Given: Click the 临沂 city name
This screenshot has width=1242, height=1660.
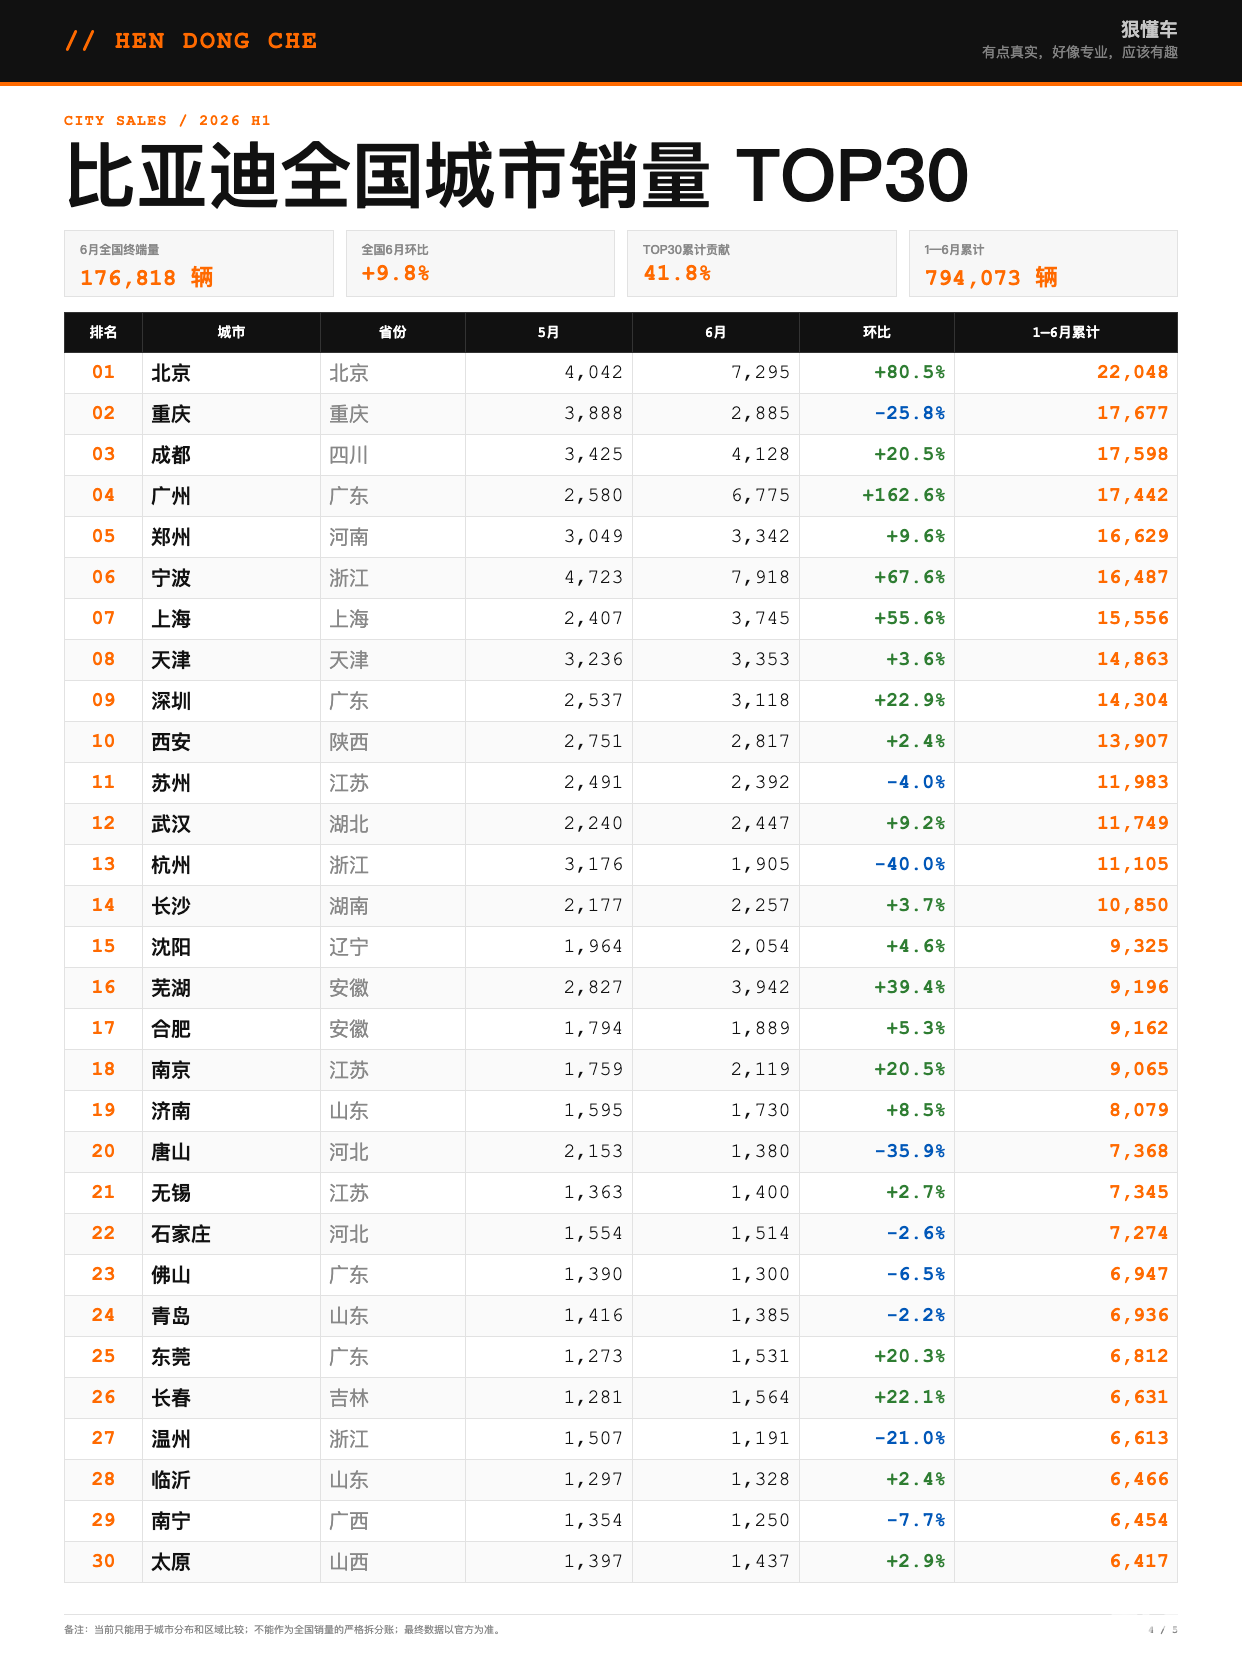Looking at the screenshot, I should [x=171, y=1480].
